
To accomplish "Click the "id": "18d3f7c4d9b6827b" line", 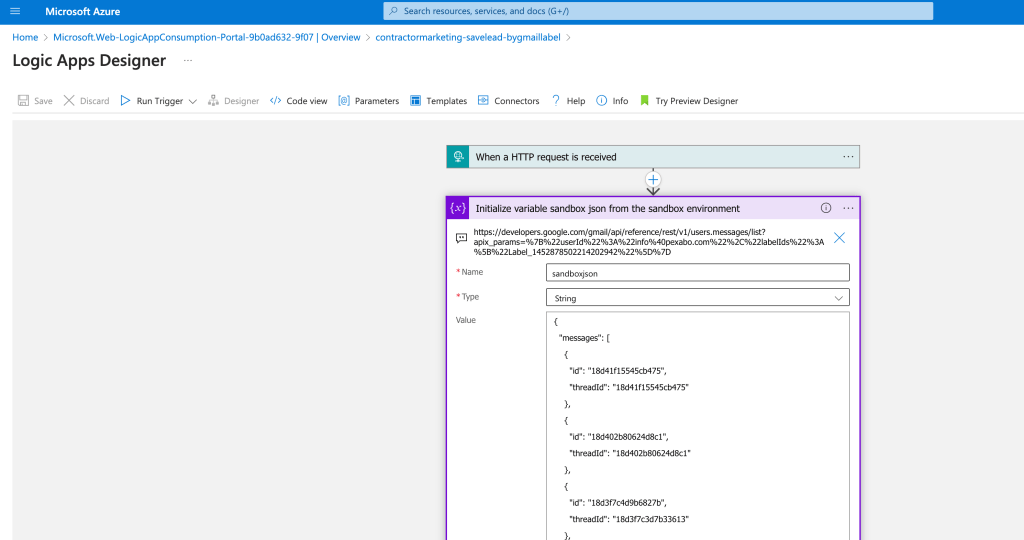I will 617,503.
